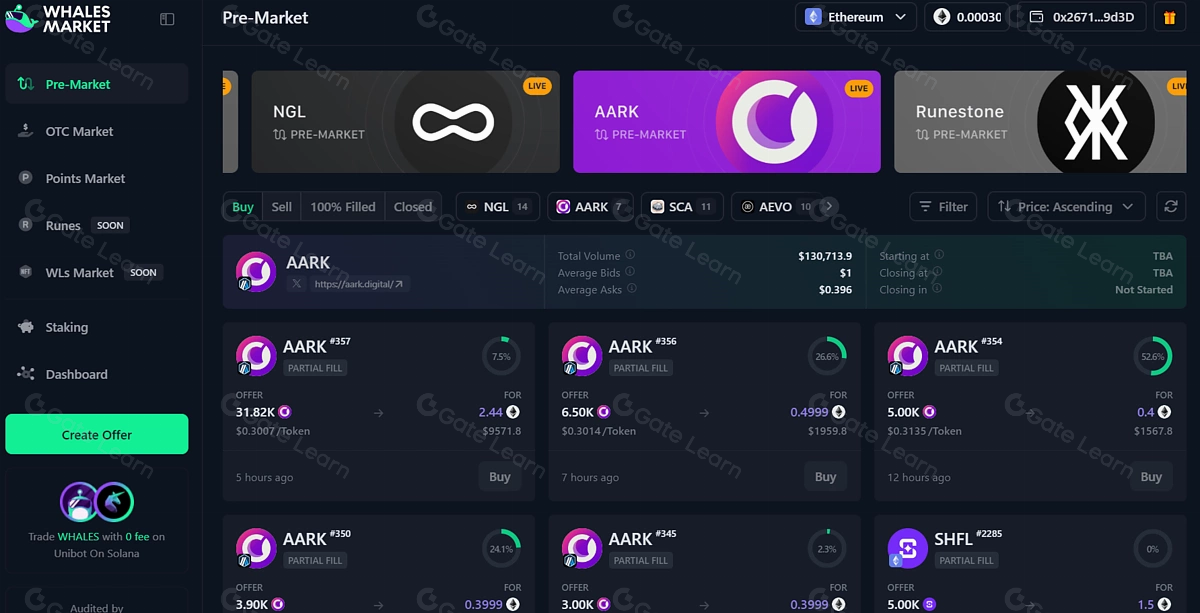
Task: Click the orange gift rewards icon
Action: tap(1171, 17)
